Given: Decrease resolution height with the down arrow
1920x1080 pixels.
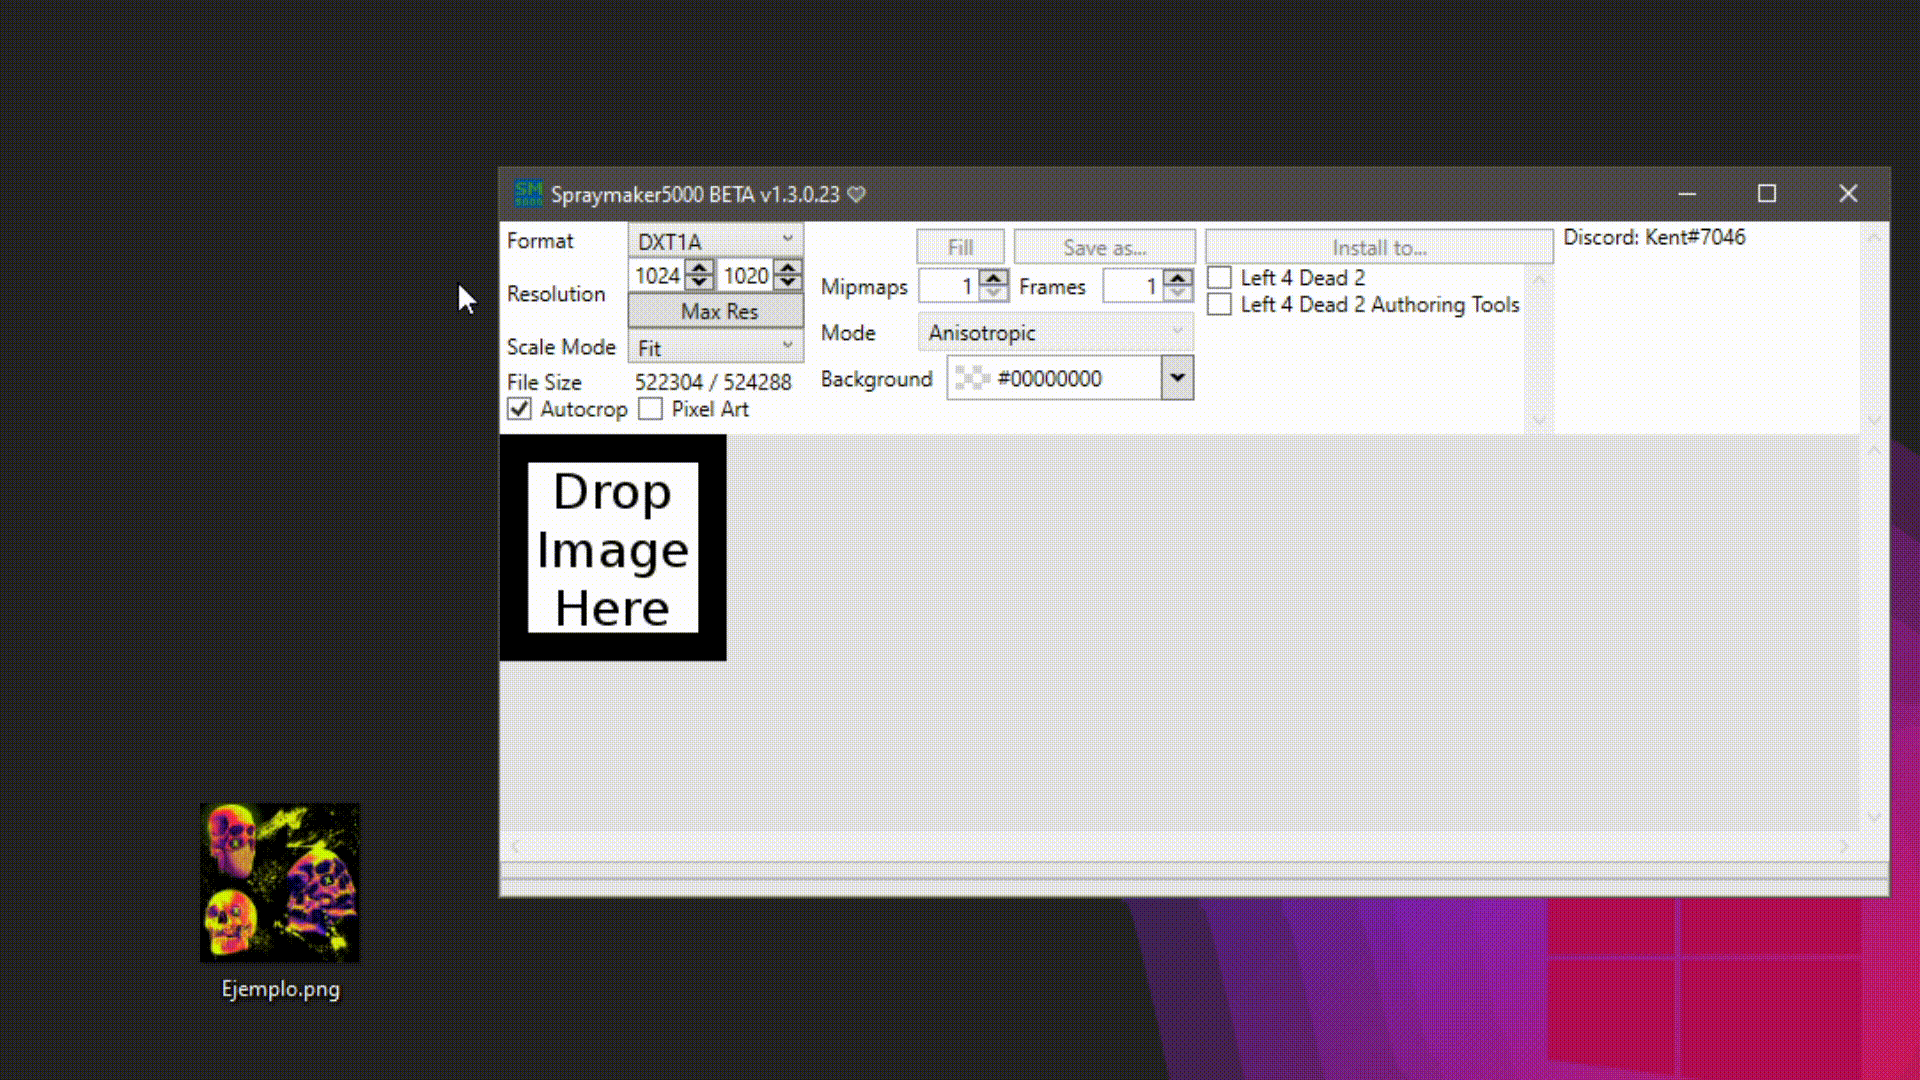Looking at the screenshot, I should [x=788, y=283].
